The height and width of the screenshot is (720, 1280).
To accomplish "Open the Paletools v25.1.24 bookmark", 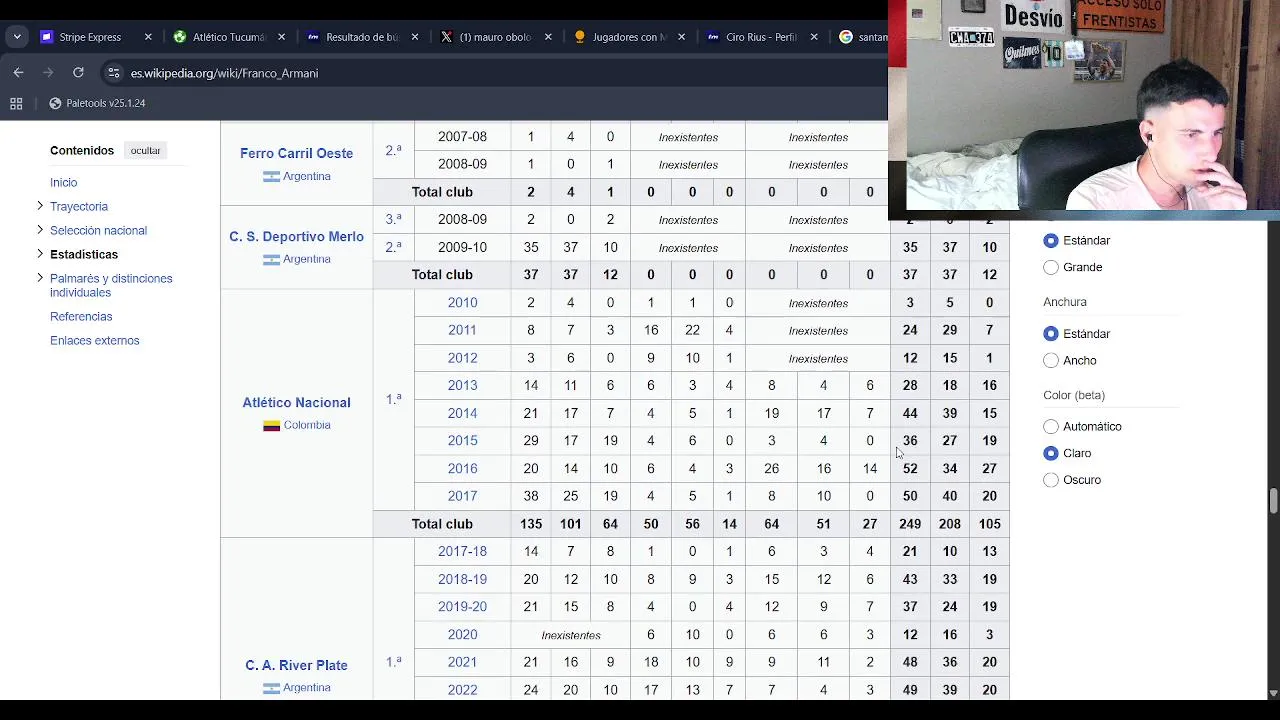I will [97, 103].
